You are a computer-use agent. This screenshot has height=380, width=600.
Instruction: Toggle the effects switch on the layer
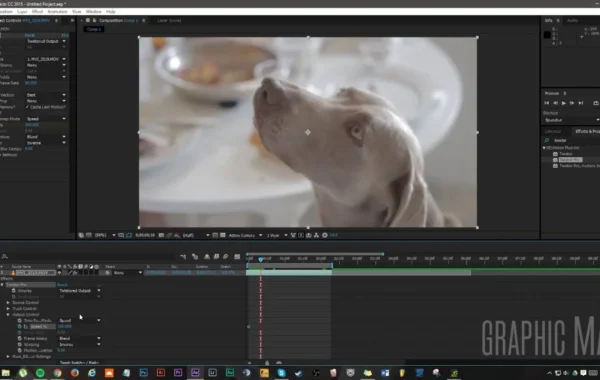tap(75, 272)
